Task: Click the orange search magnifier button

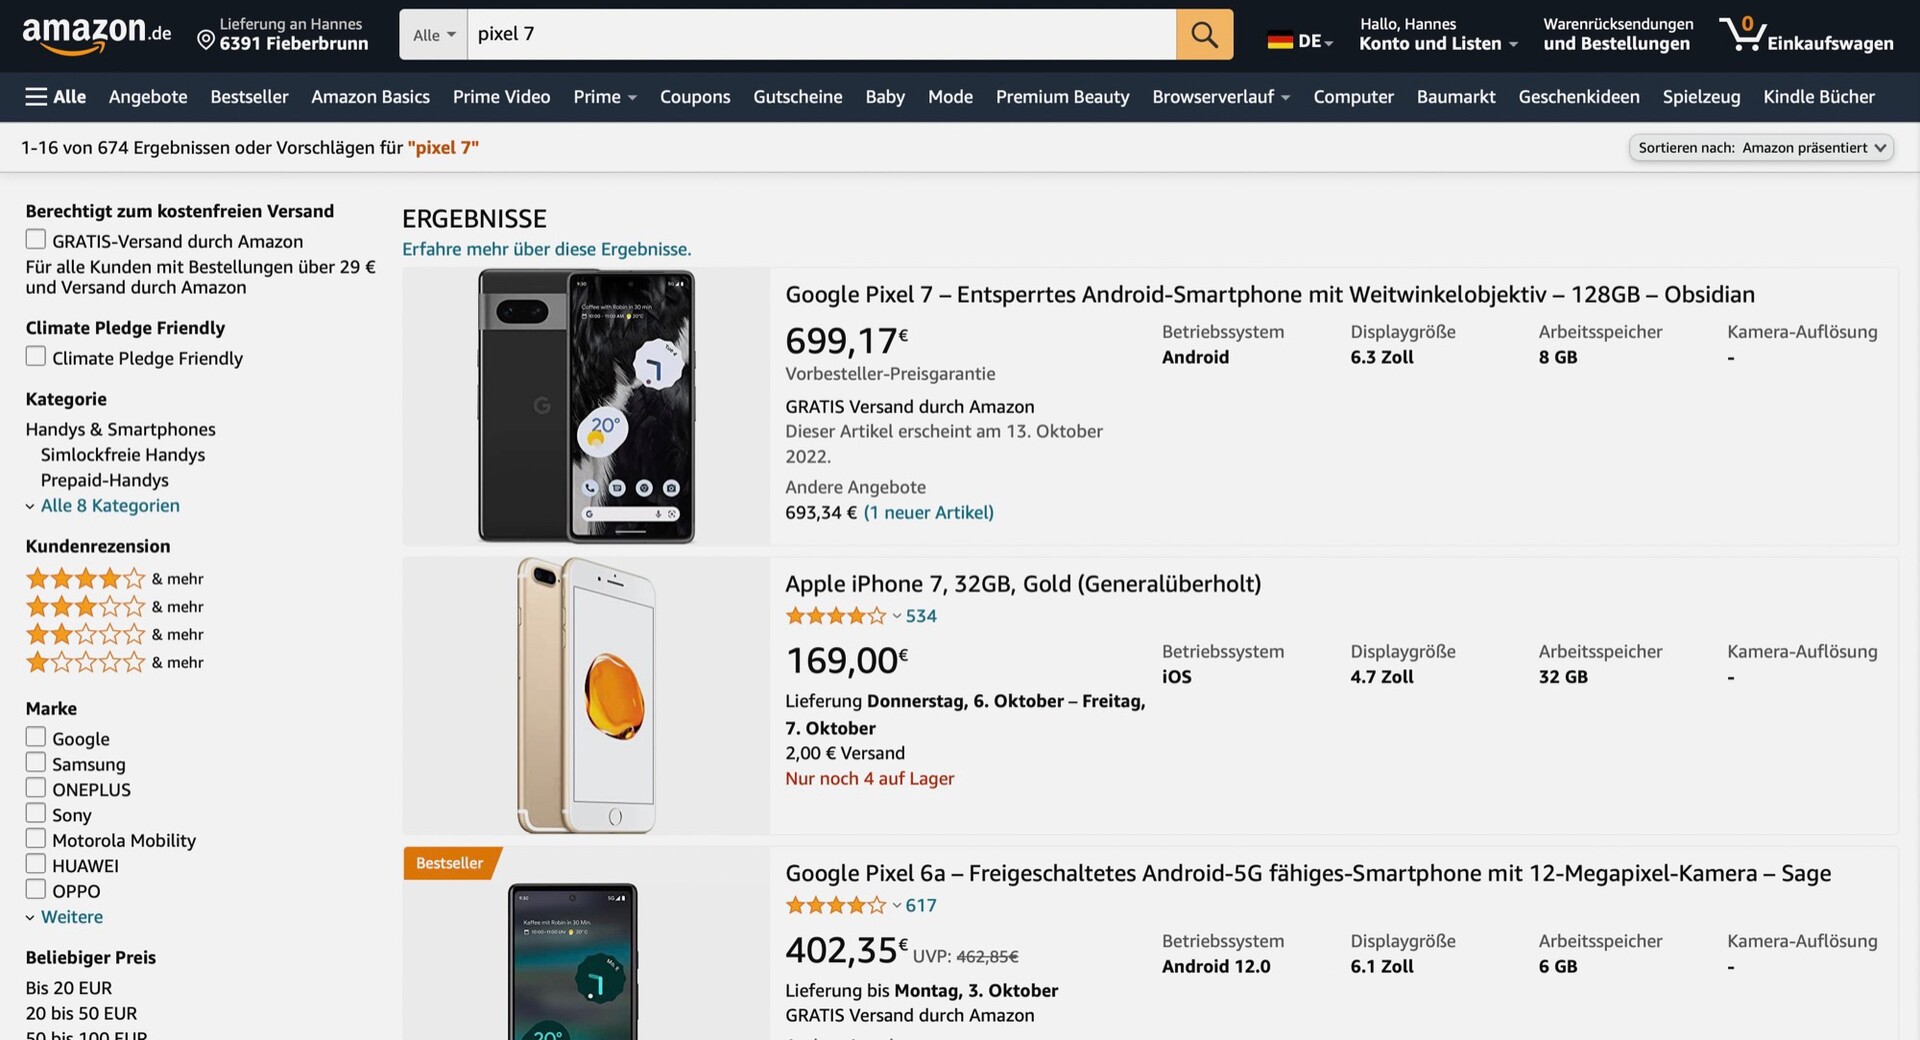Action: (1204, 35)
